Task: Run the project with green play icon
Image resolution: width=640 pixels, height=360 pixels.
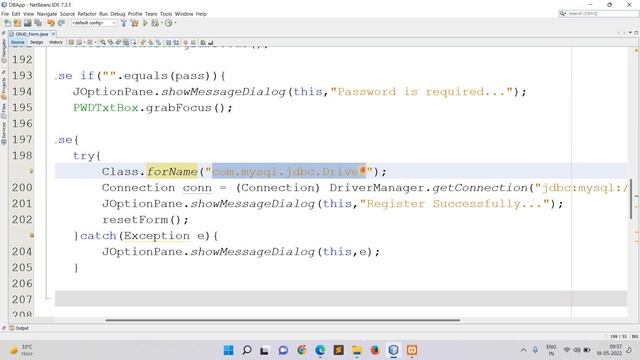Action: pyautogui.click(x=145, y=23)
